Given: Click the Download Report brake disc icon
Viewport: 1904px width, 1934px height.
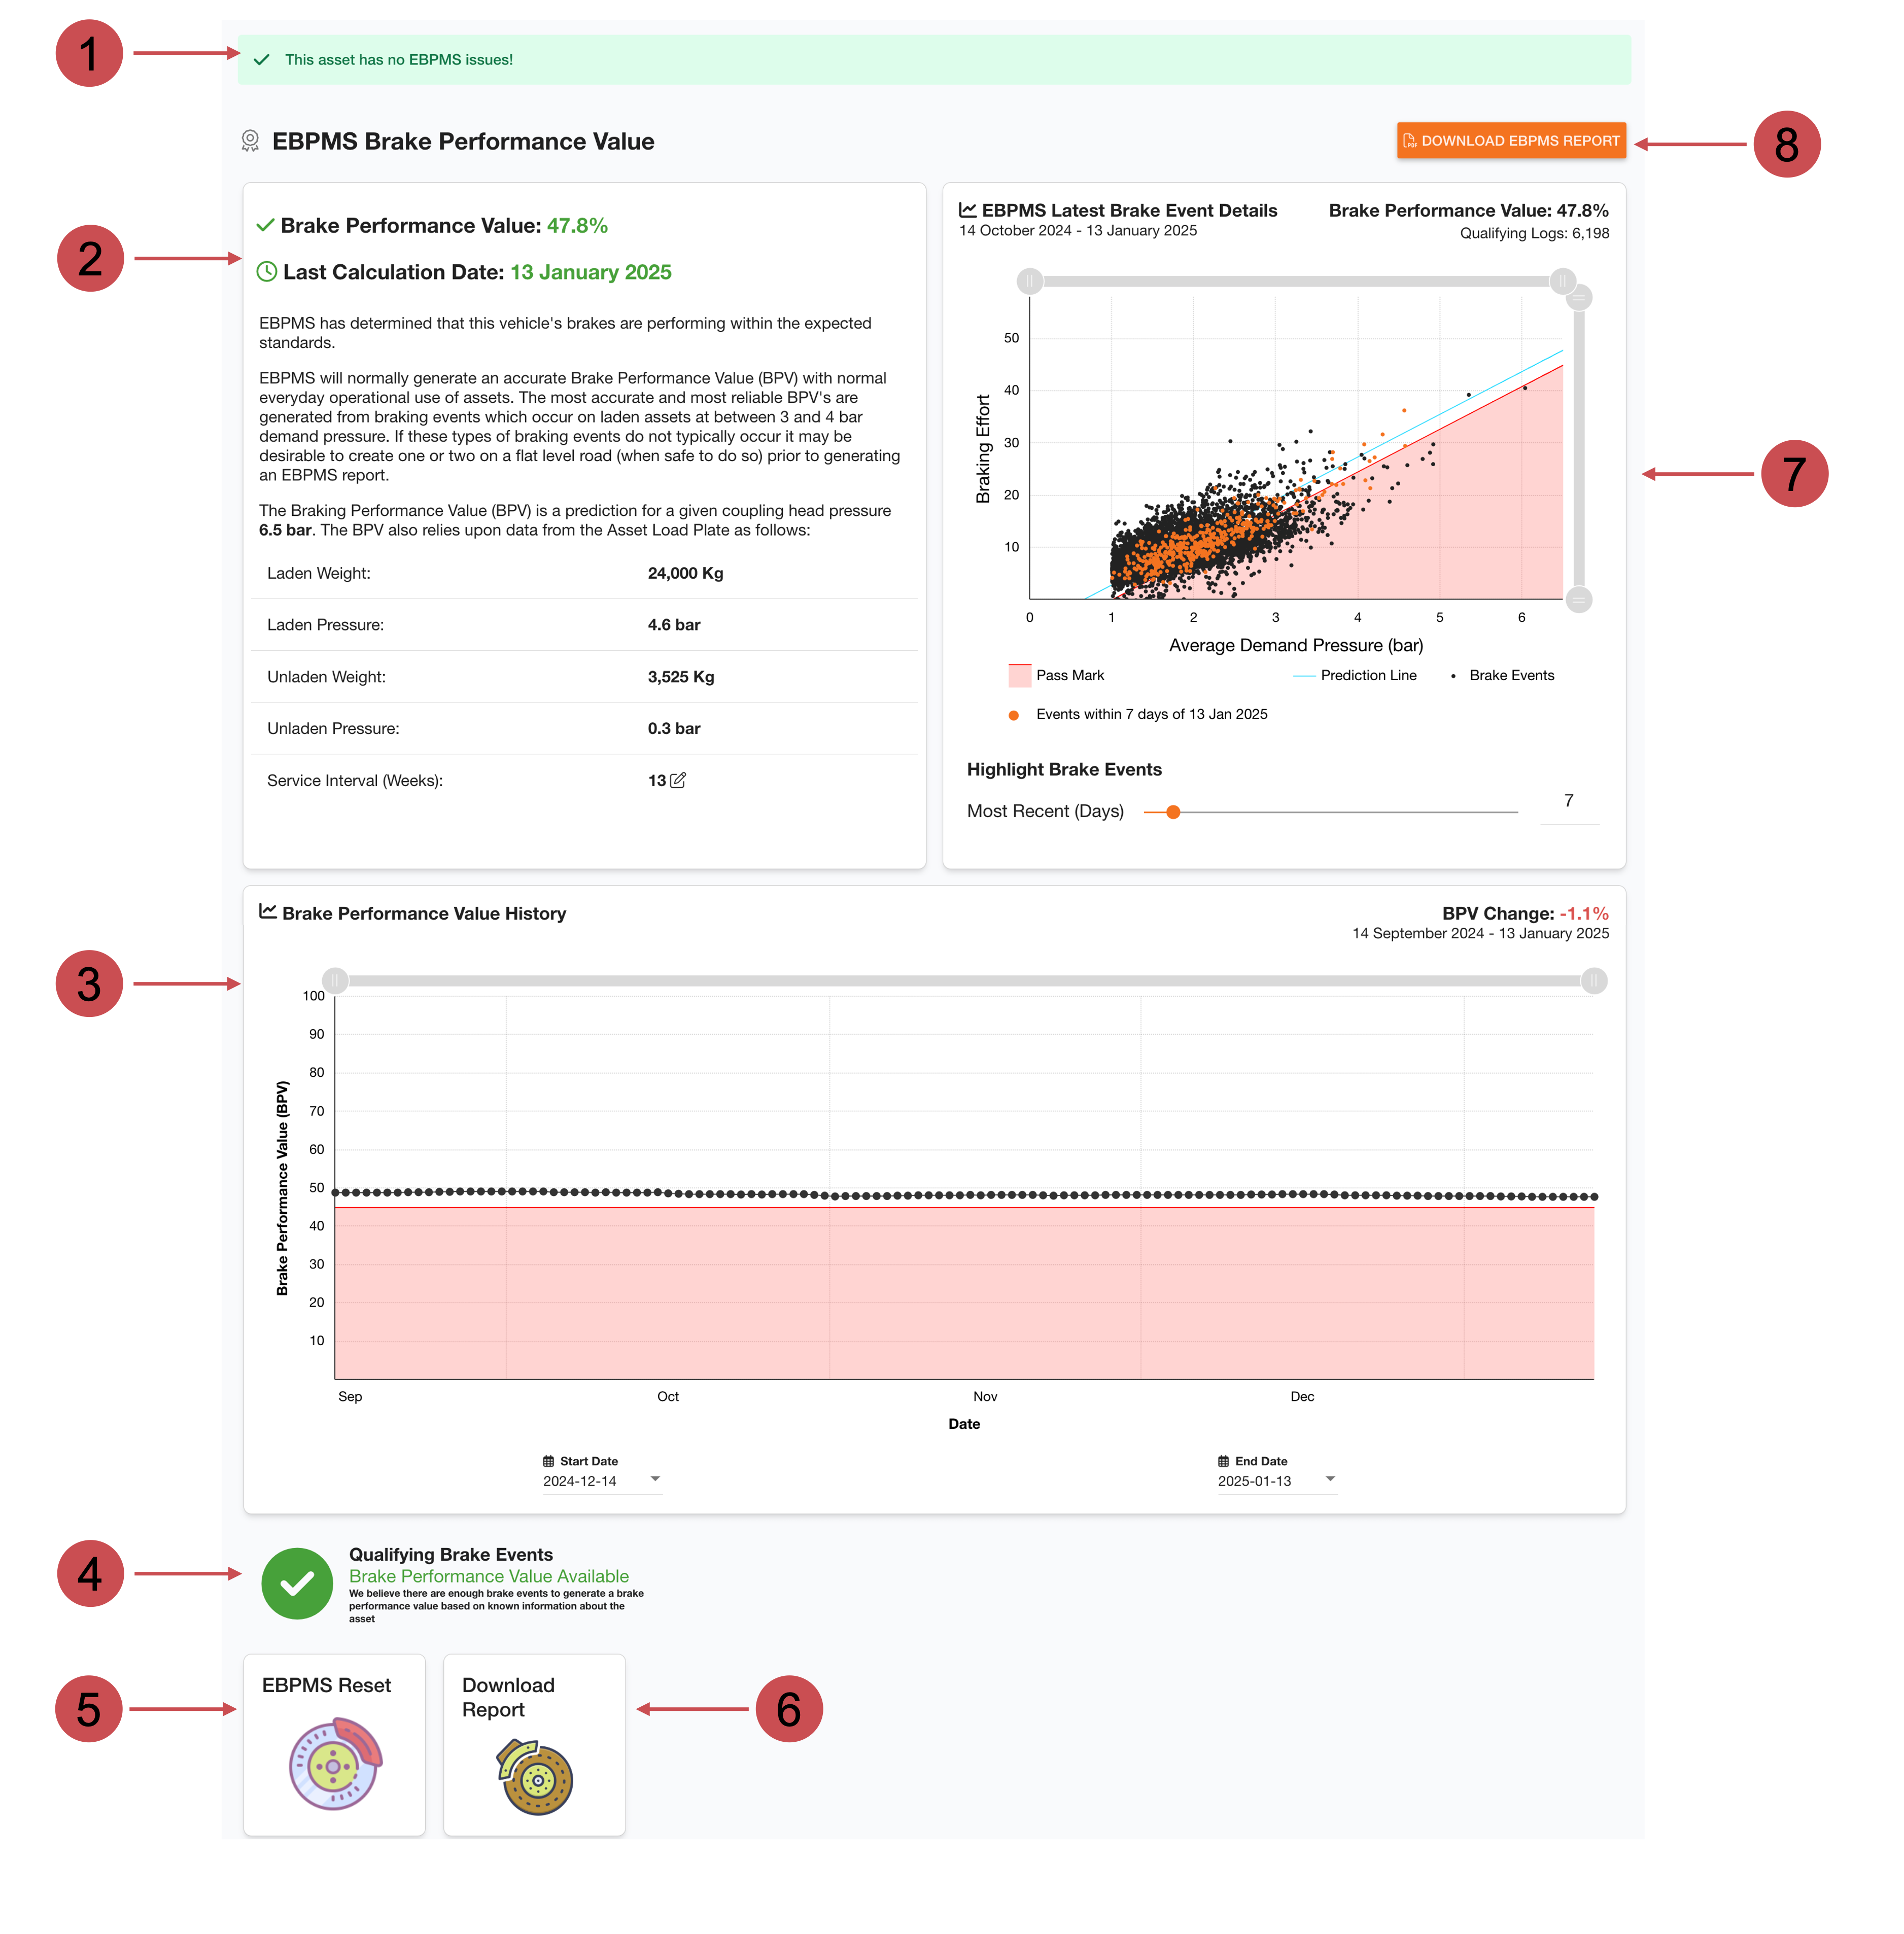Looking at the screenshot, I should tap(535, 1777).
